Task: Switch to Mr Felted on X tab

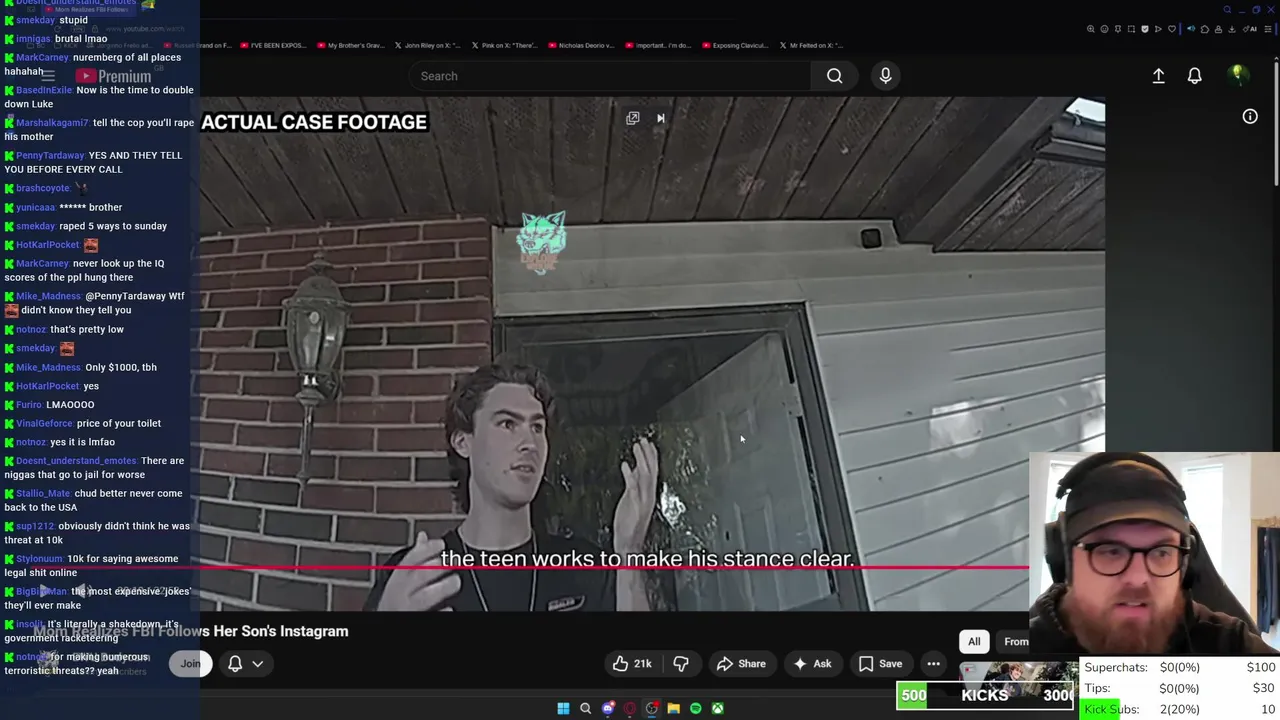Action: coord(810,45)
